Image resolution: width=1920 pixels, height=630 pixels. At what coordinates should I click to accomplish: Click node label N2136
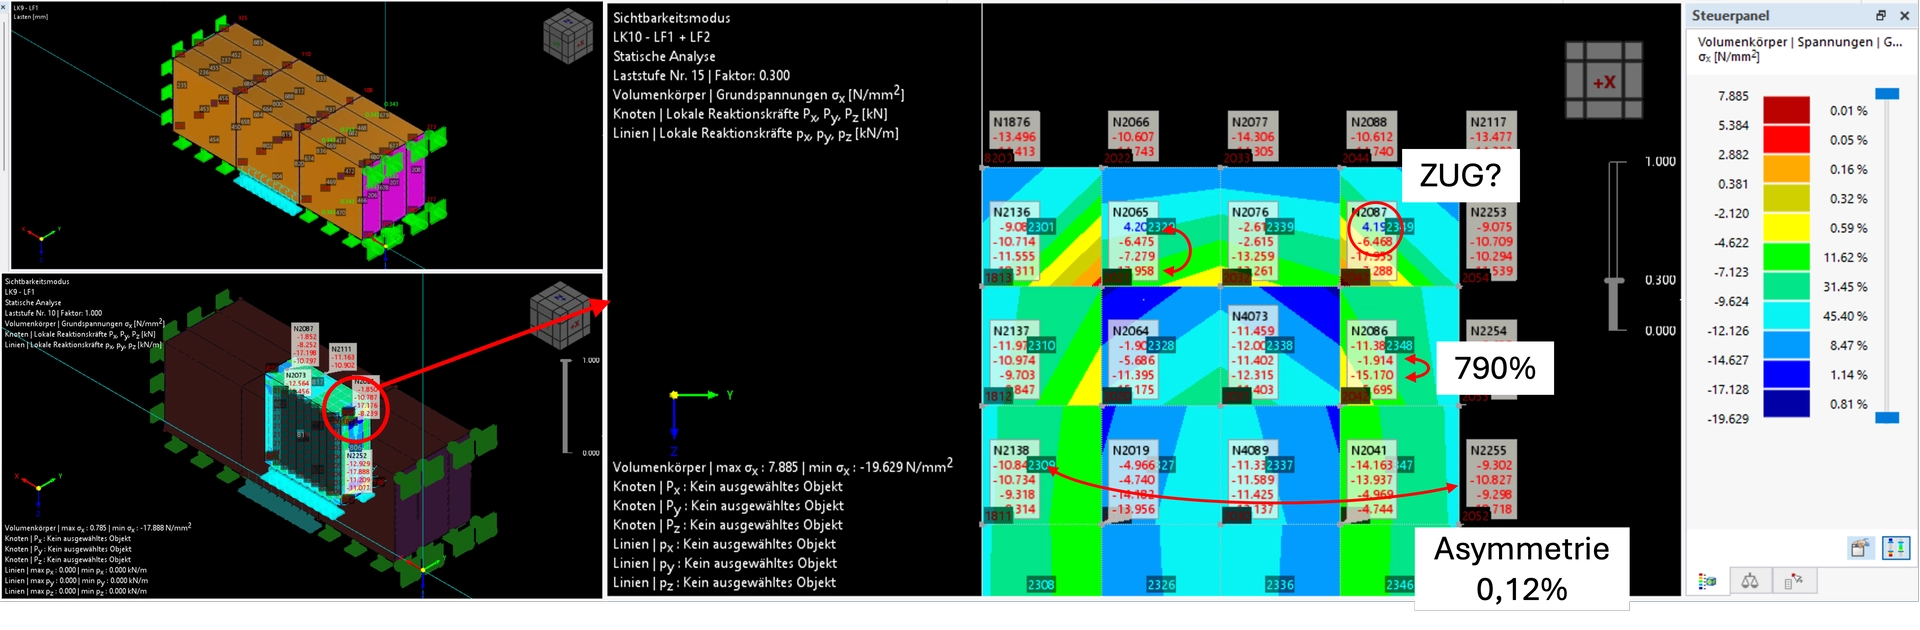pyautogui.click(x=1011, y=212)
